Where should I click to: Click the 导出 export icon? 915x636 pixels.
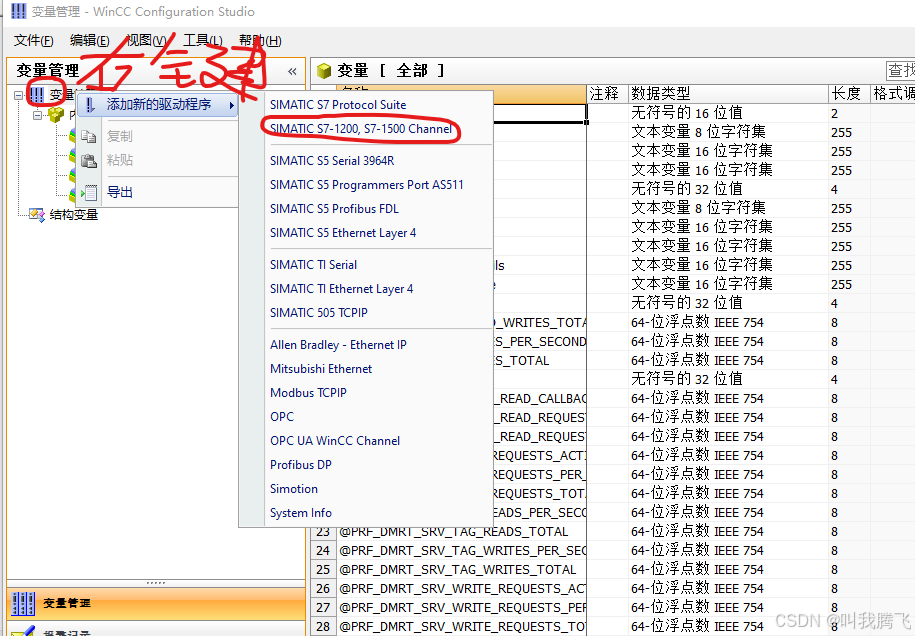coord(89,192)
